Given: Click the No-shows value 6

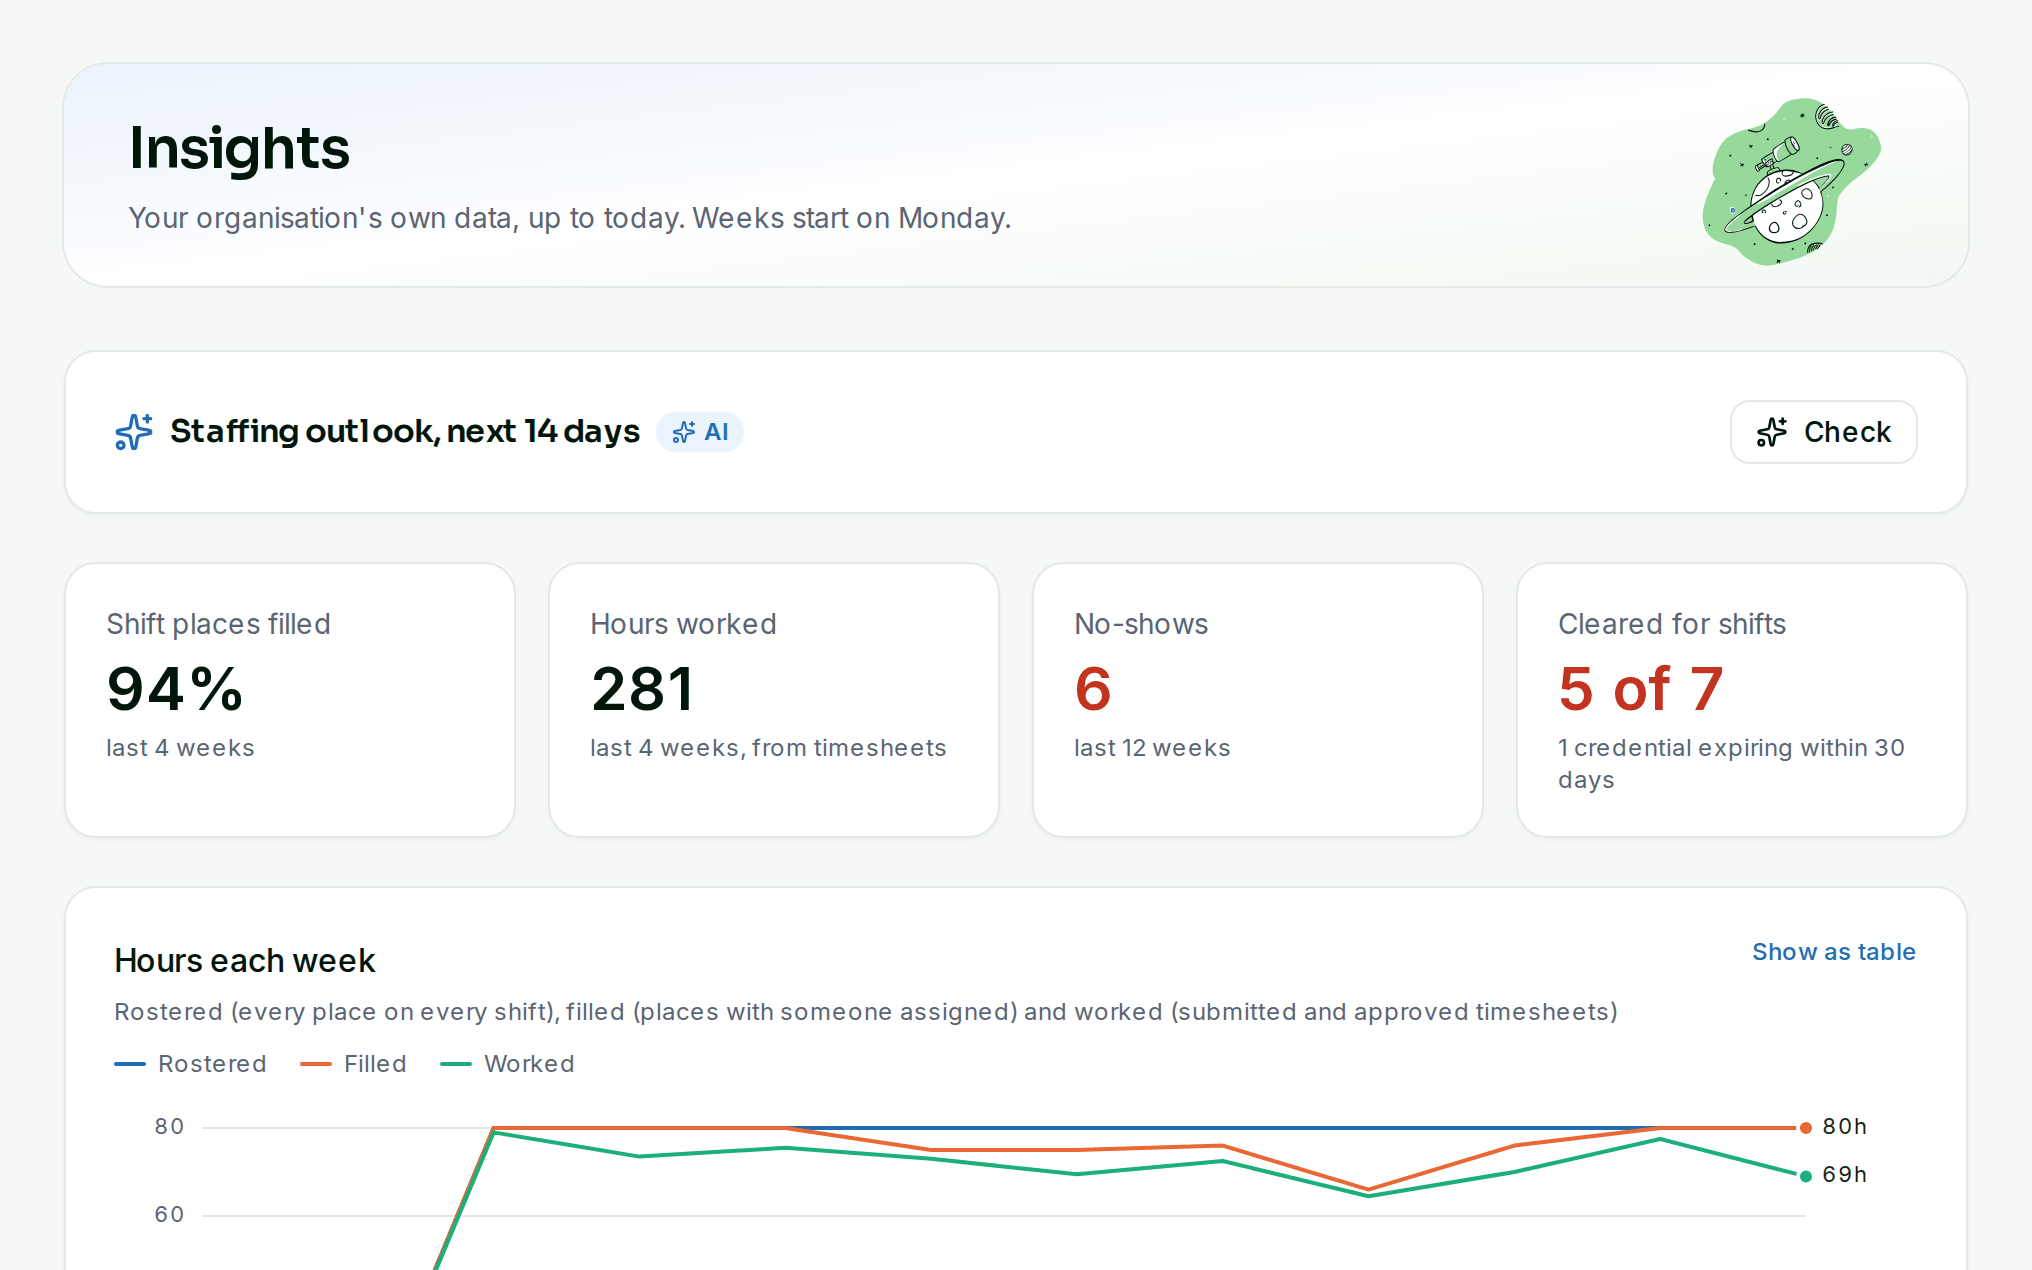Looking at the screenshot, I should tap(1093, 689).
